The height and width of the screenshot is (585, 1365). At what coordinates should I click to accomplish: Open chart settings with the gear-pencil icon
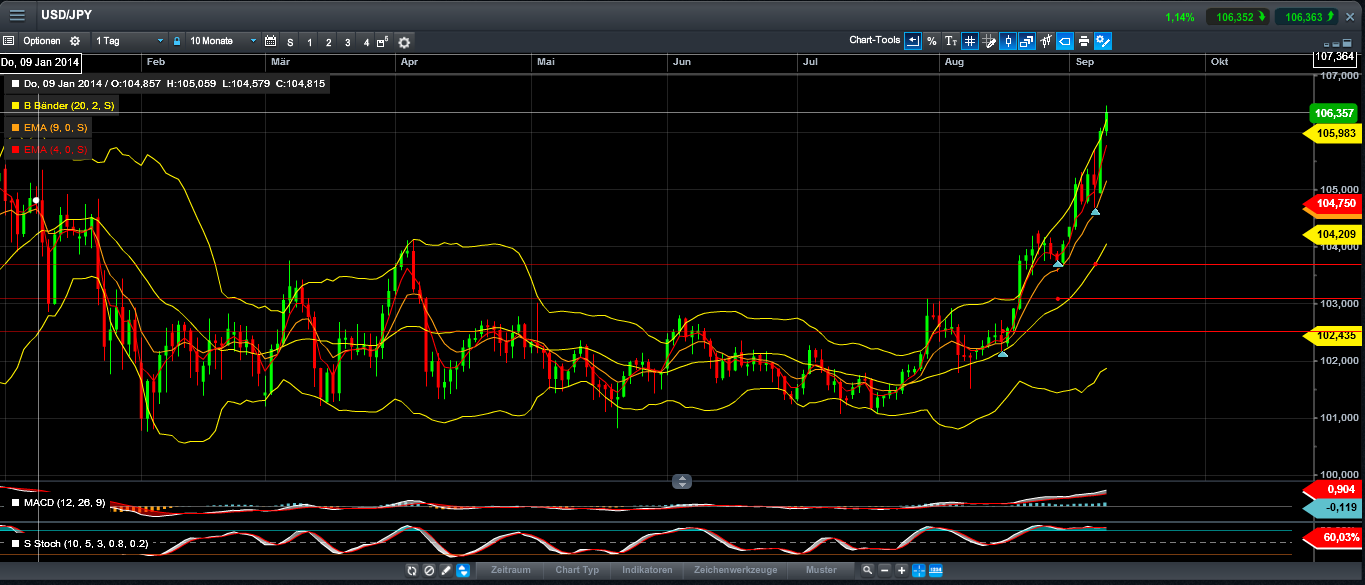[x=1103, y=41]
